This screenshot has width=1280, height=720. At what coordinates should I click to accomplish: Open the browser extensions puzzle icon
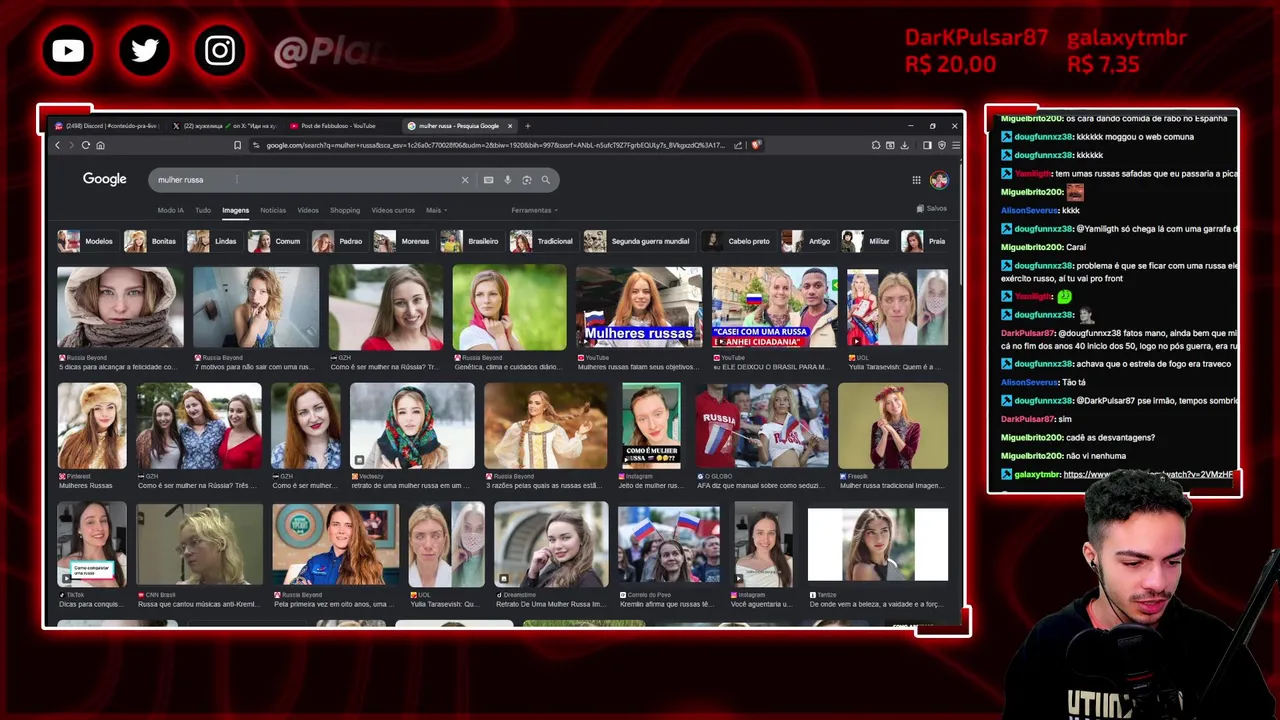coord(876,145)
